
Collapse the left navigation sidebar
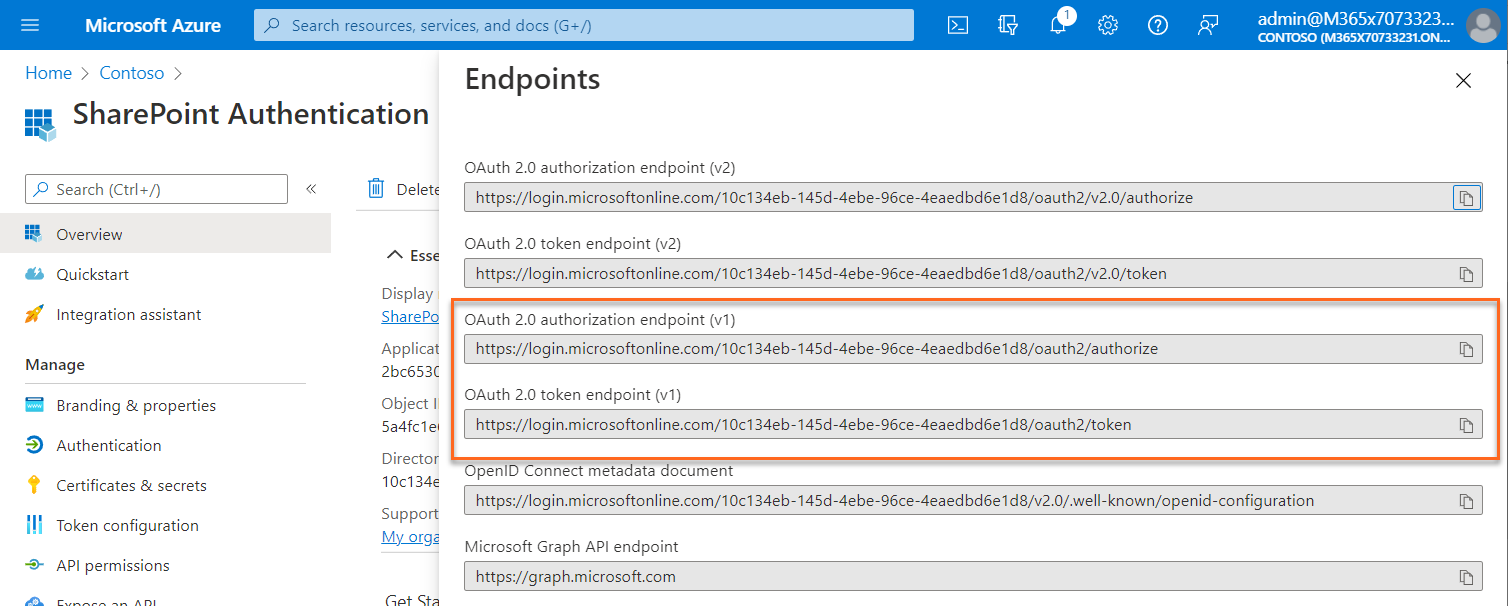coord(311,188)
